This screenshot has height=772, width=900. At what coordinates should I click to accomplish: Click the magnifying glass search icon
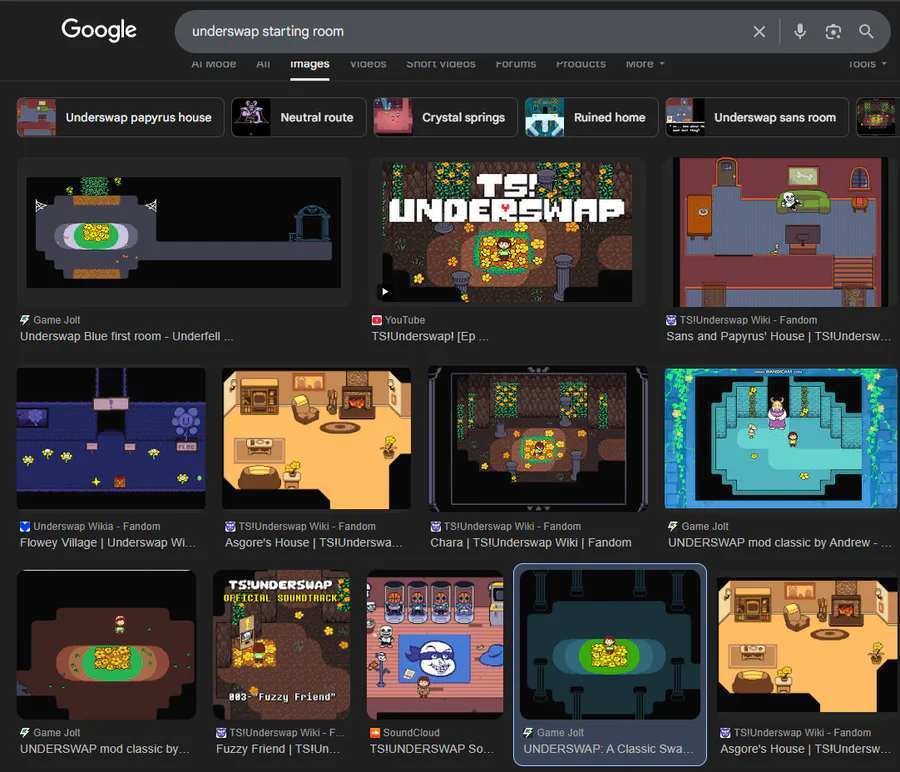(x=866, y=32)
